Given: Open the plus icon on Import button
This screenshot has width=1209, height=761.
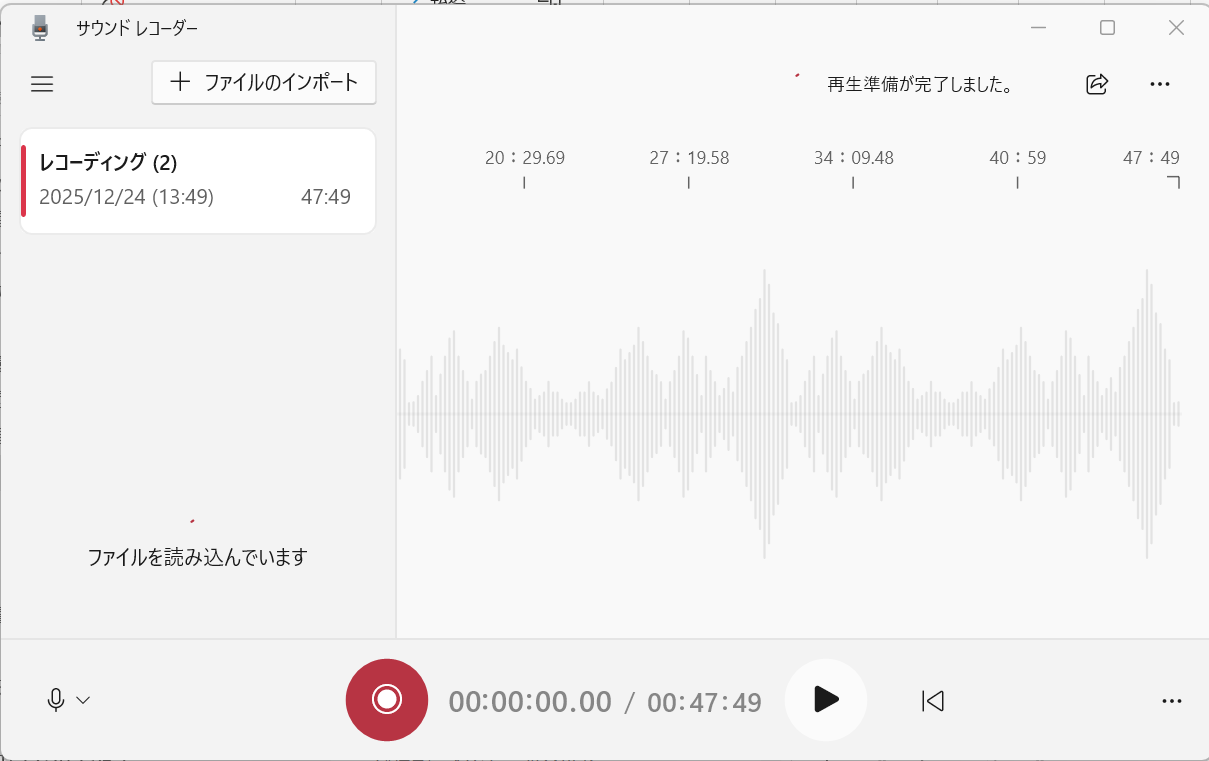Looking at the screenshot, I should [180, 82].
